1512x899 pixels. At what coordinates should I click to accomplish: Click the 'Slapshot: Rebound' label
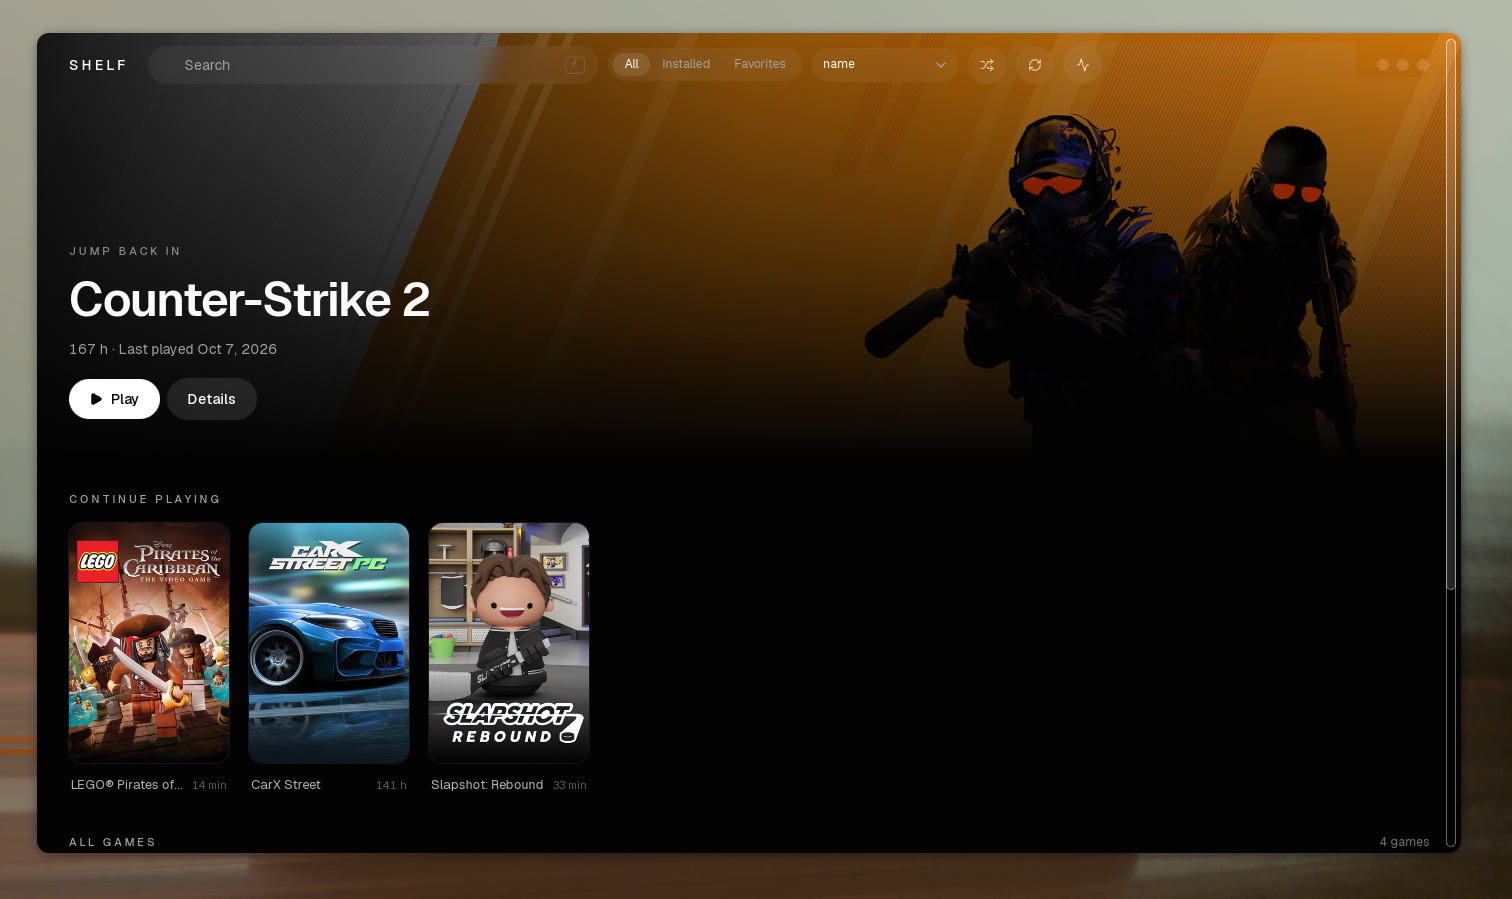coord(487,785)
